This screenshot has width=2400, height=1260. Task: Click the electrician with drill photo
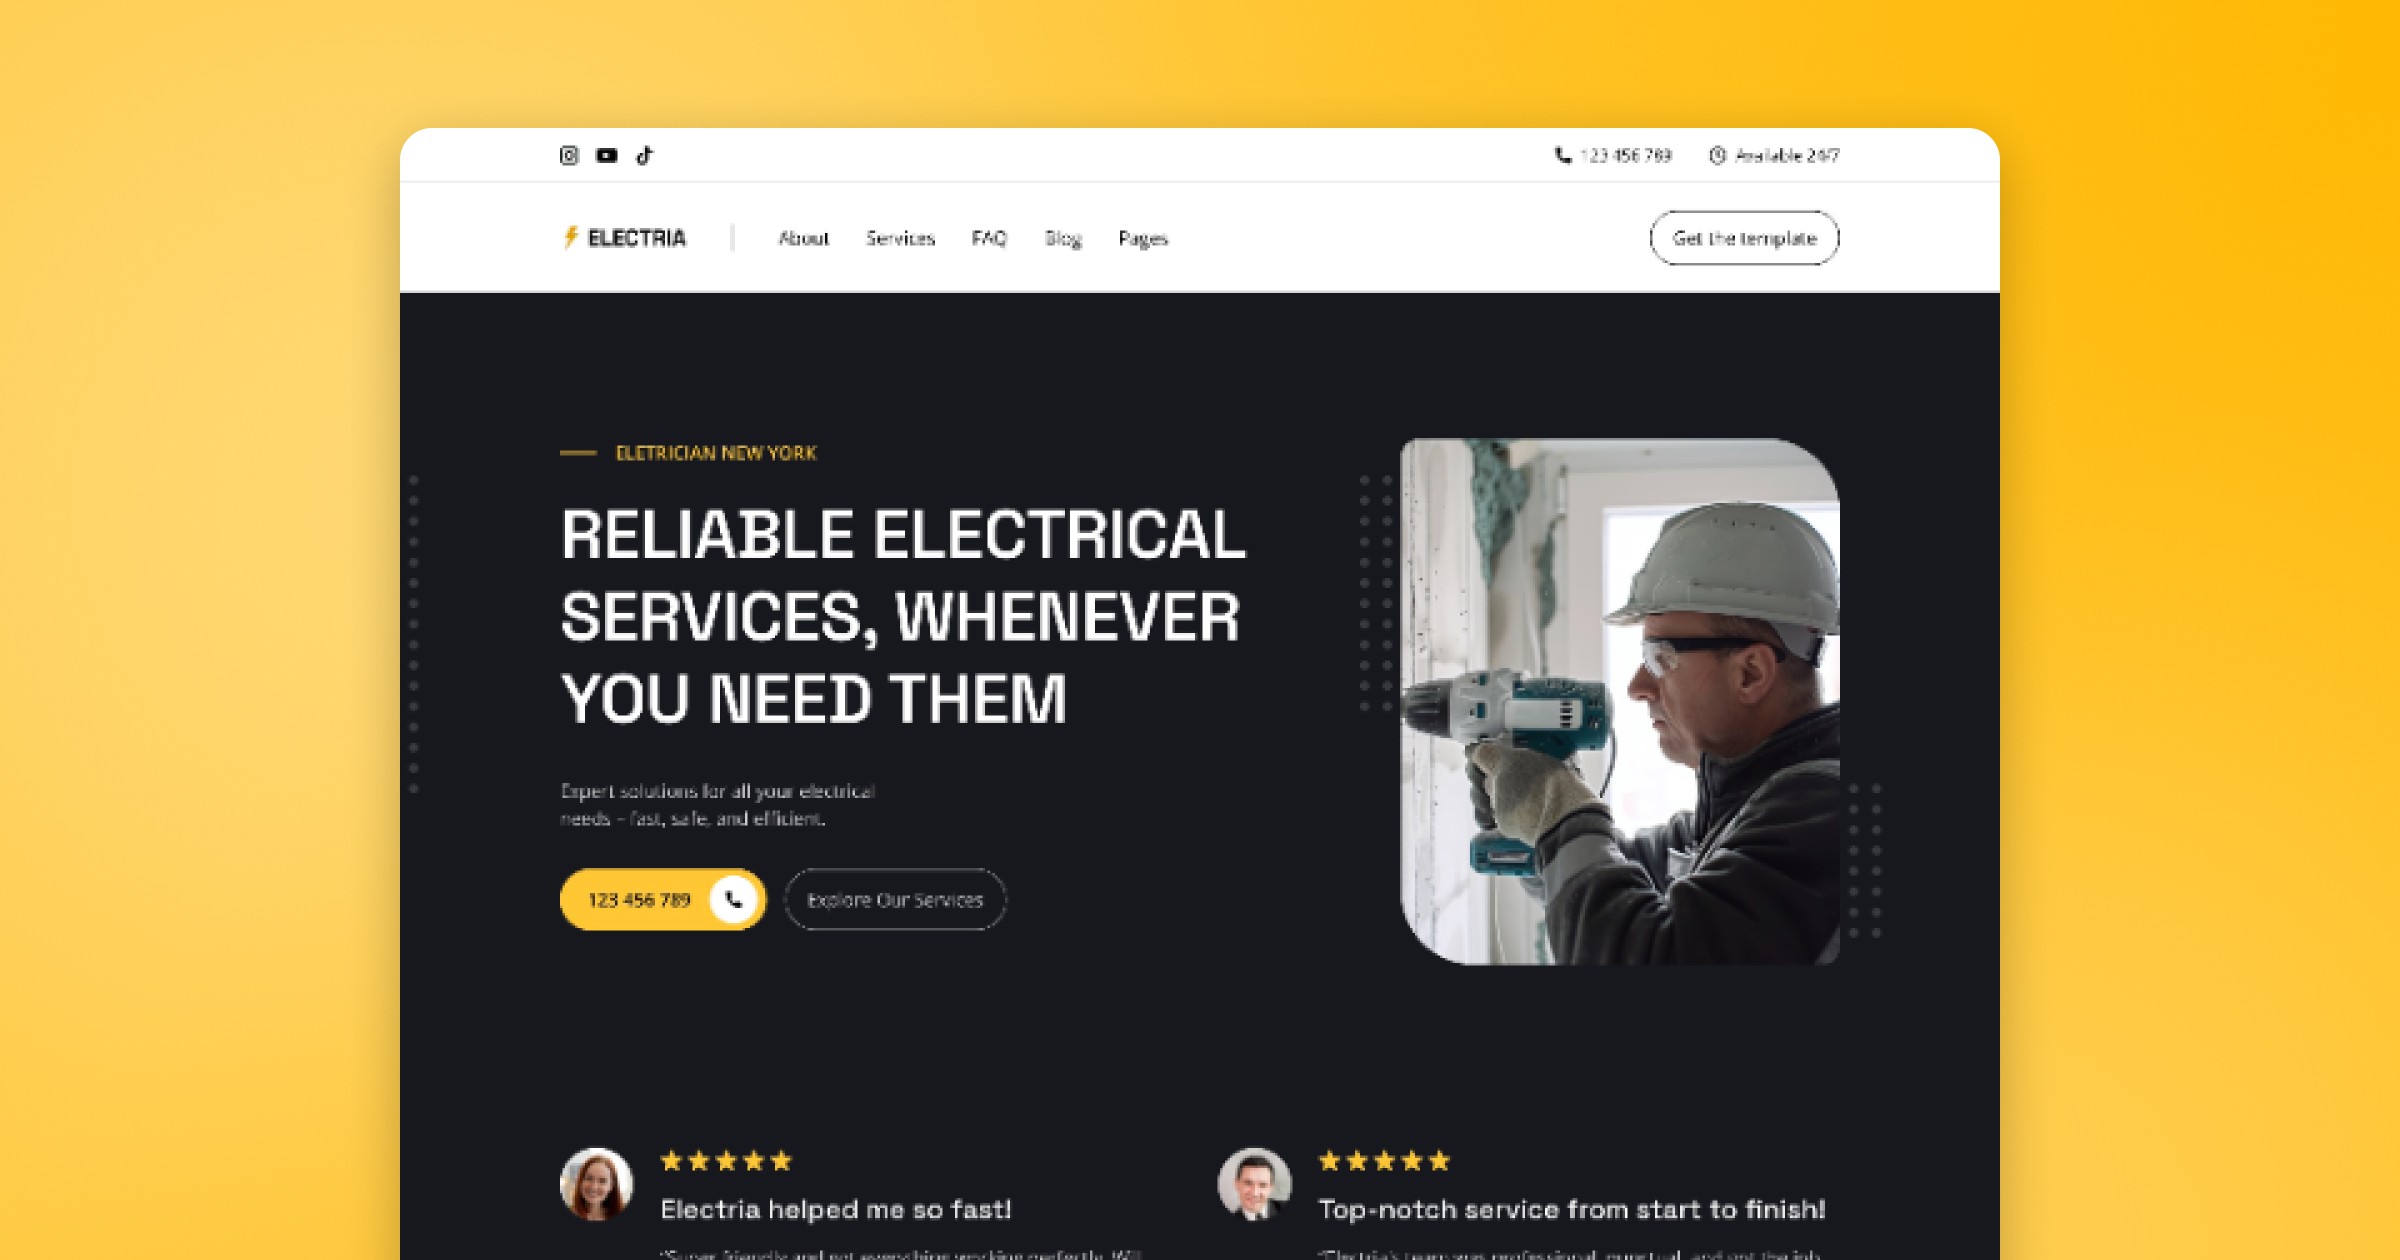(x=1620, y=701)
